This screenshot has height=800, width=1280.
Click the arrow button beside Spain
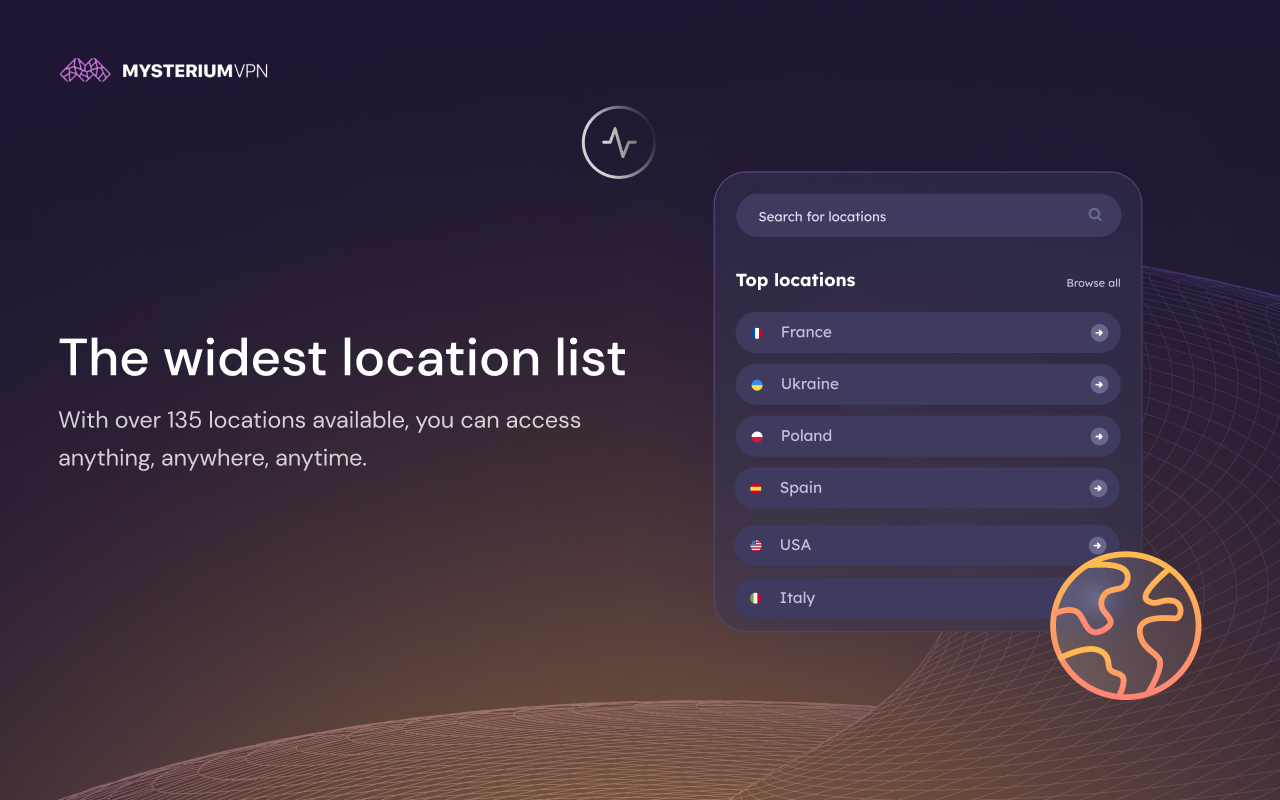pyautogui.click(x=1098, y=487)
